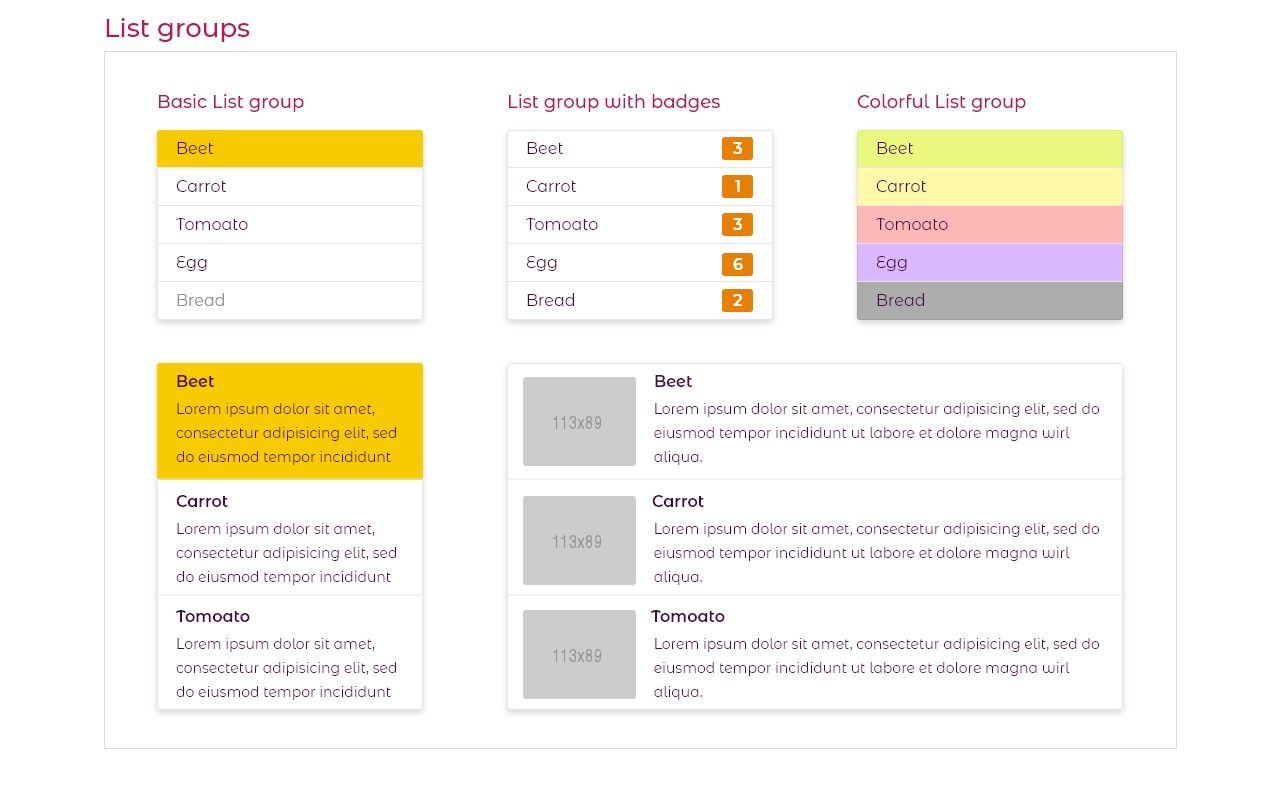Click Tomoato heading in the left description list
The height and width of the screenshot is (800, 1280).
213,616
